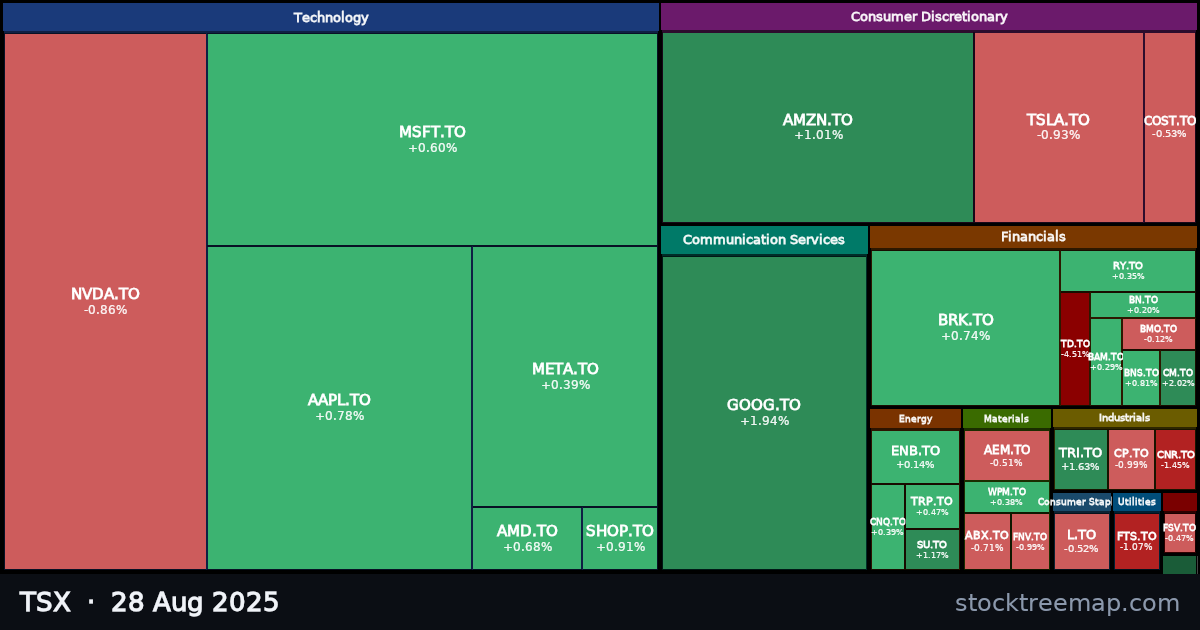Select the META.TO +0.39% tile
1200x630 pixels.
565,376
